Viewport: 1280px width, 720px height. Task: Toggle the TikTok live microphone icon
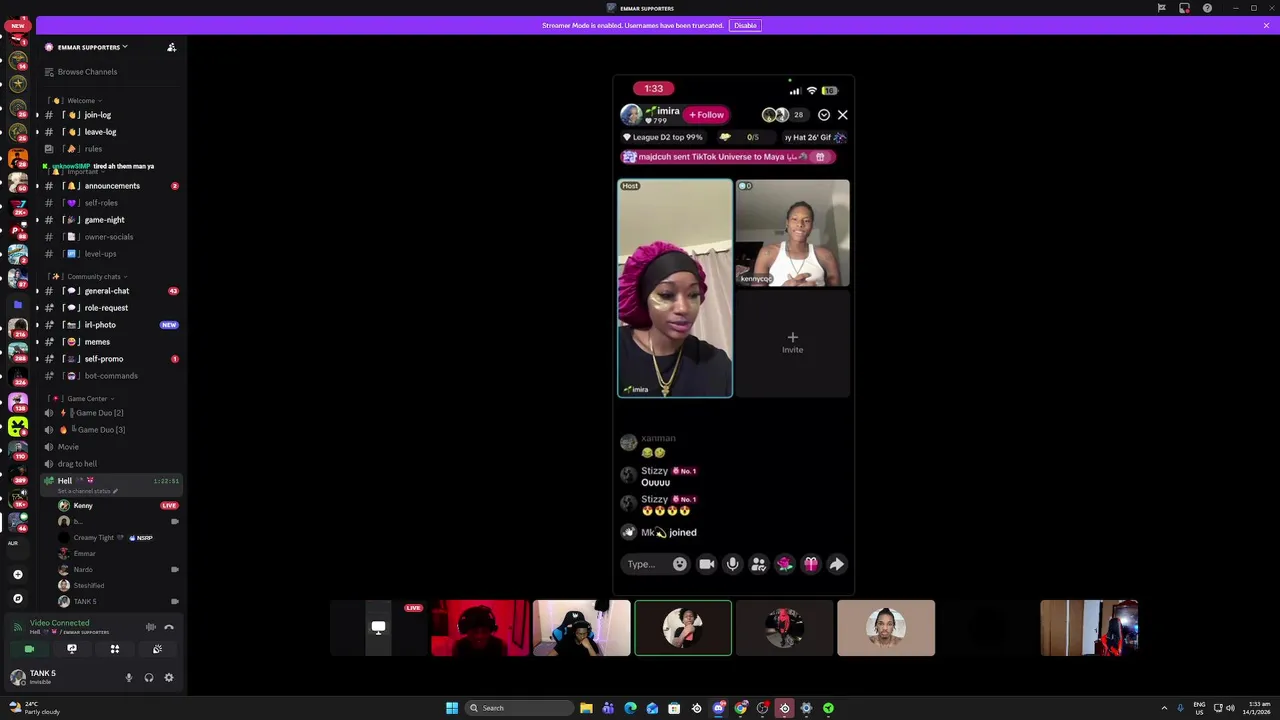[x=733, y=564]
